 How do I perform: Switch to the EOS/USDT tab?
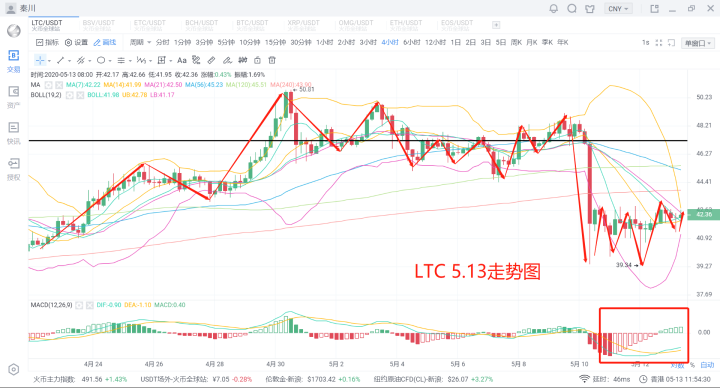457,25
